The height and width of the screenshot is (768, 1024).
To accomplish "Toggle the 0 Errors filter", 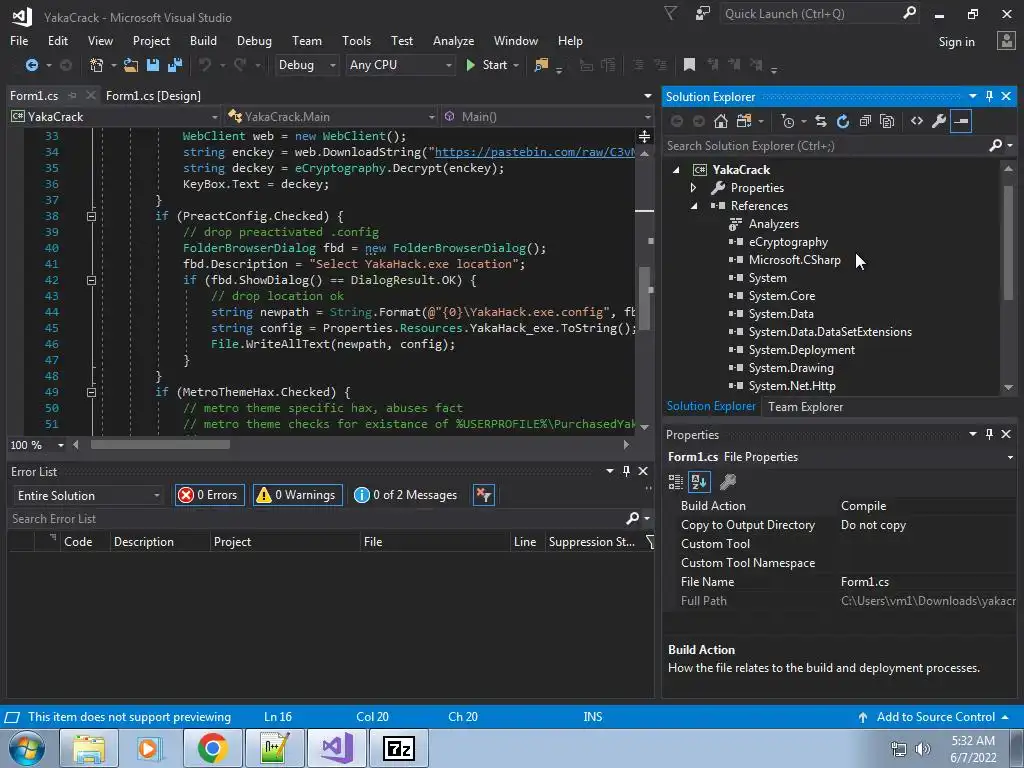I will click(x=210, y=495).
